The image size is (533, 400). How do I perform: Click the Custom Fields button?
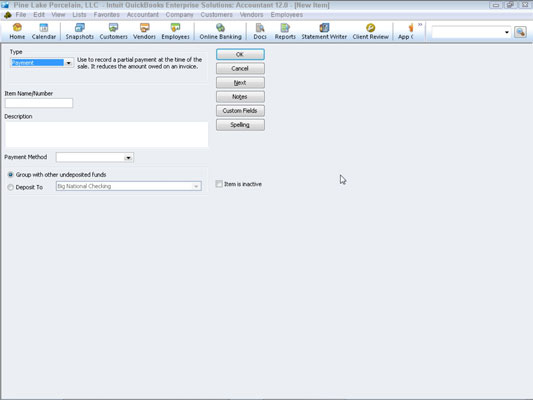coord(240,111)
